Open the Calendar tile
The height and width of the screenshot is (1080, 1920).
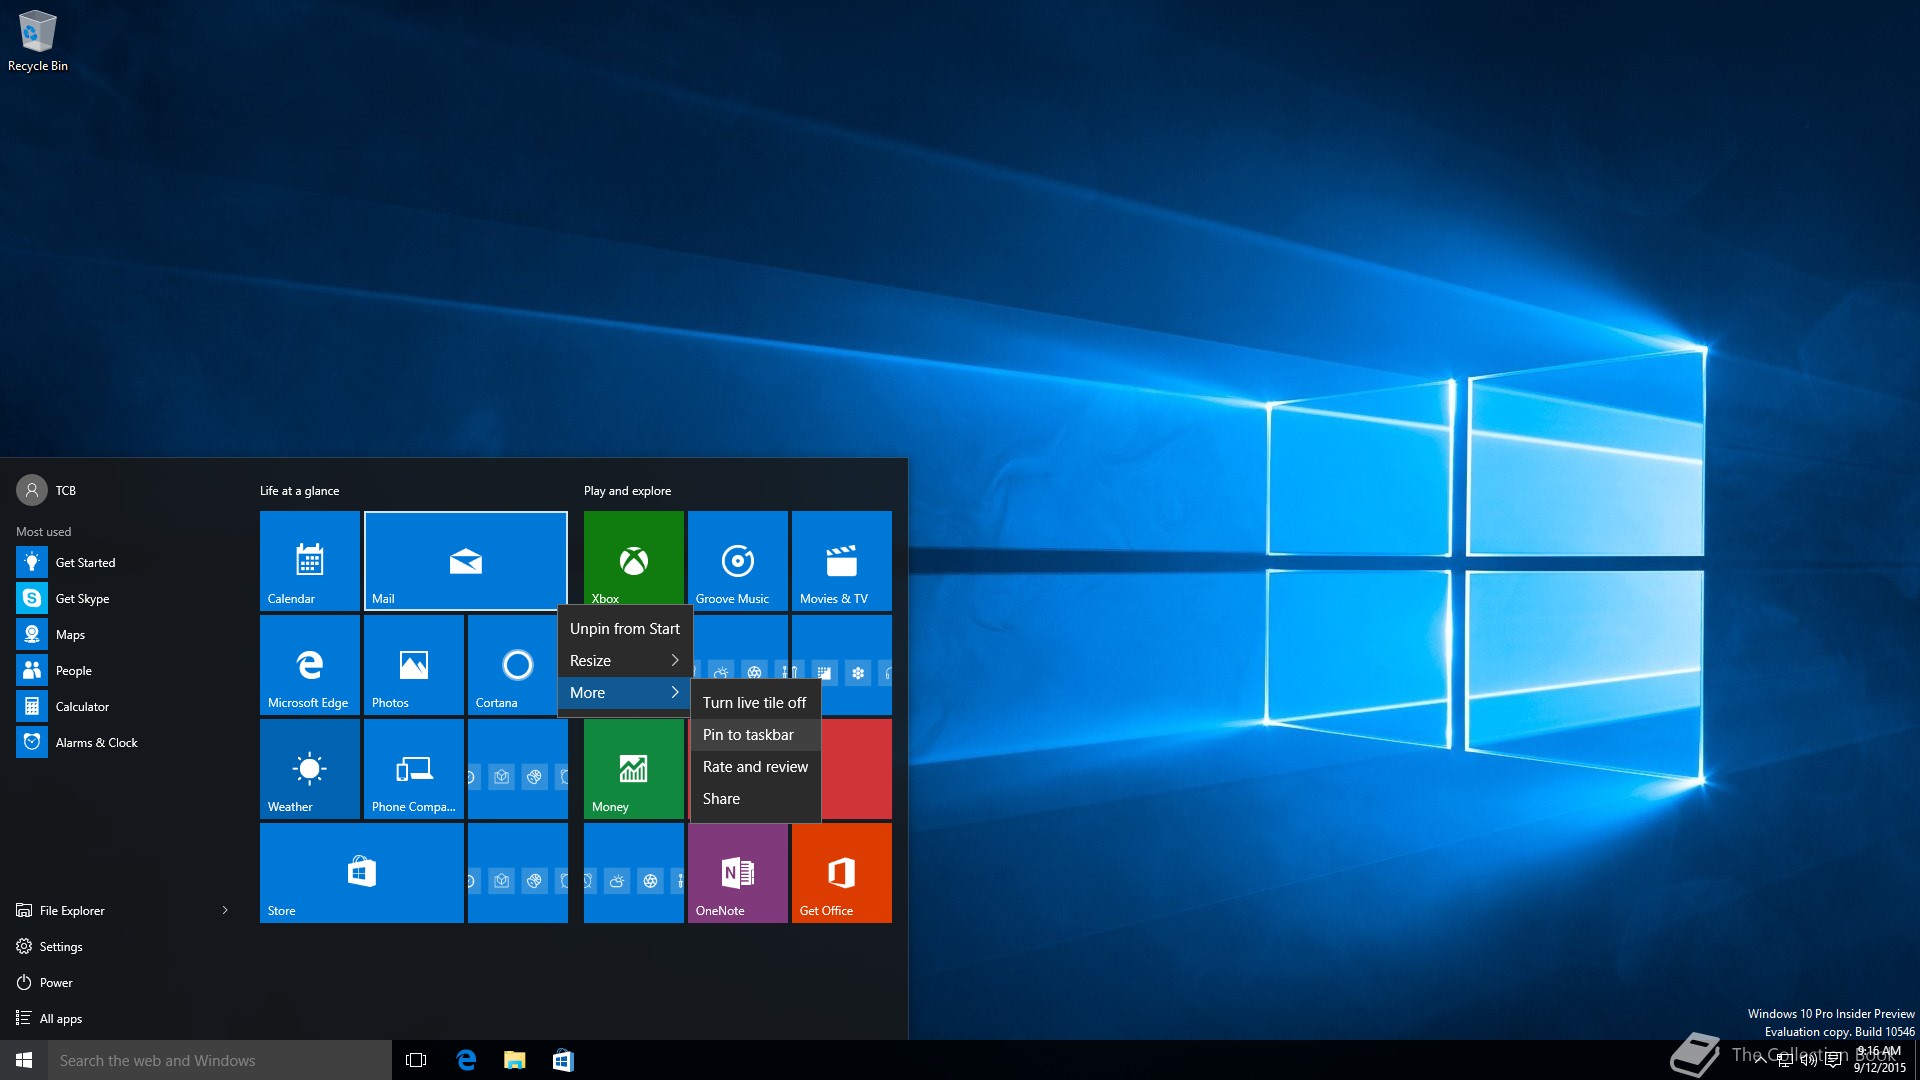point(310,560)
